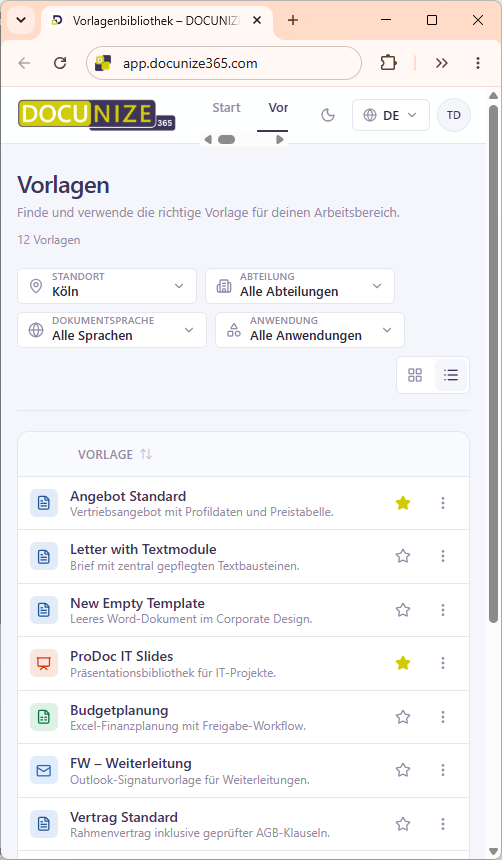Open the FW – Weiterleitung title
Viewport: 502px width, 860px height.
tap(131, 763)
